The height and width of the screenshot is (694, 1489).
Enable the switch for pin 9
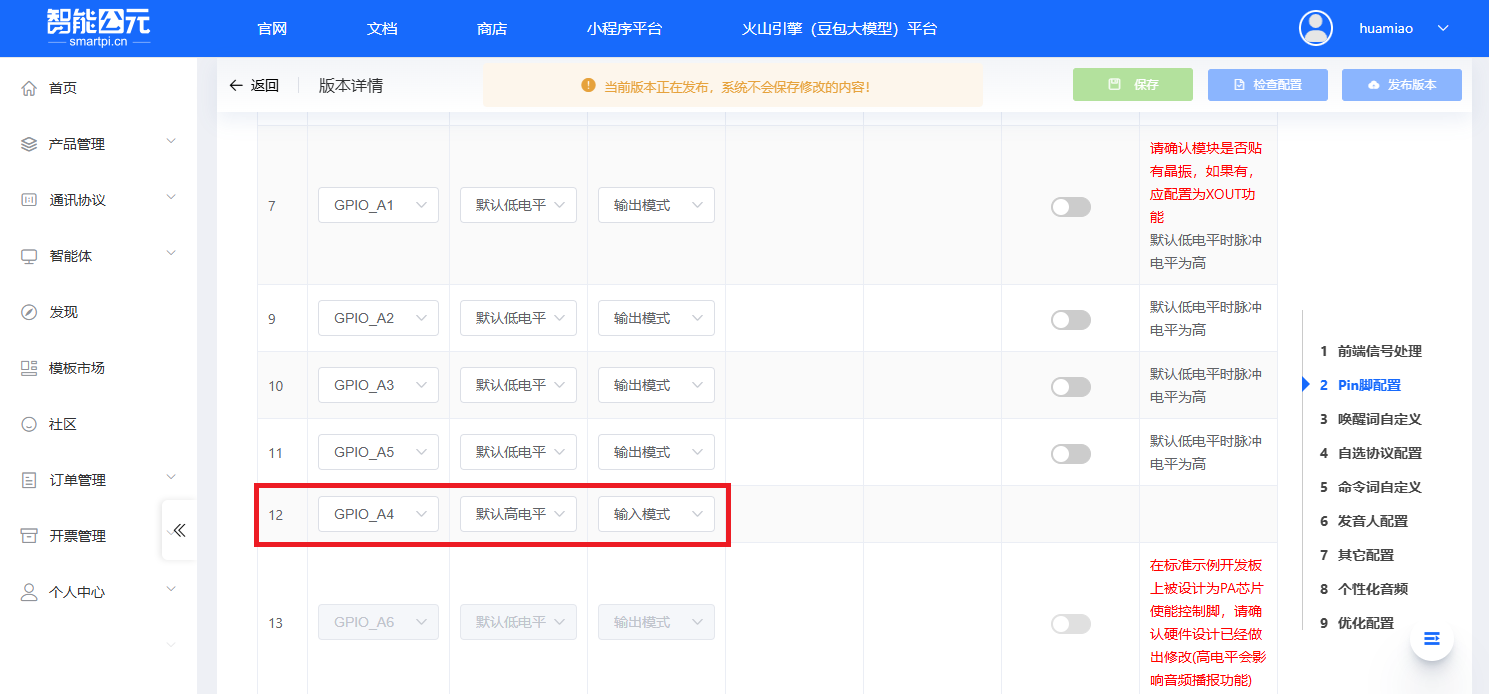click(x=1070, y=320)
